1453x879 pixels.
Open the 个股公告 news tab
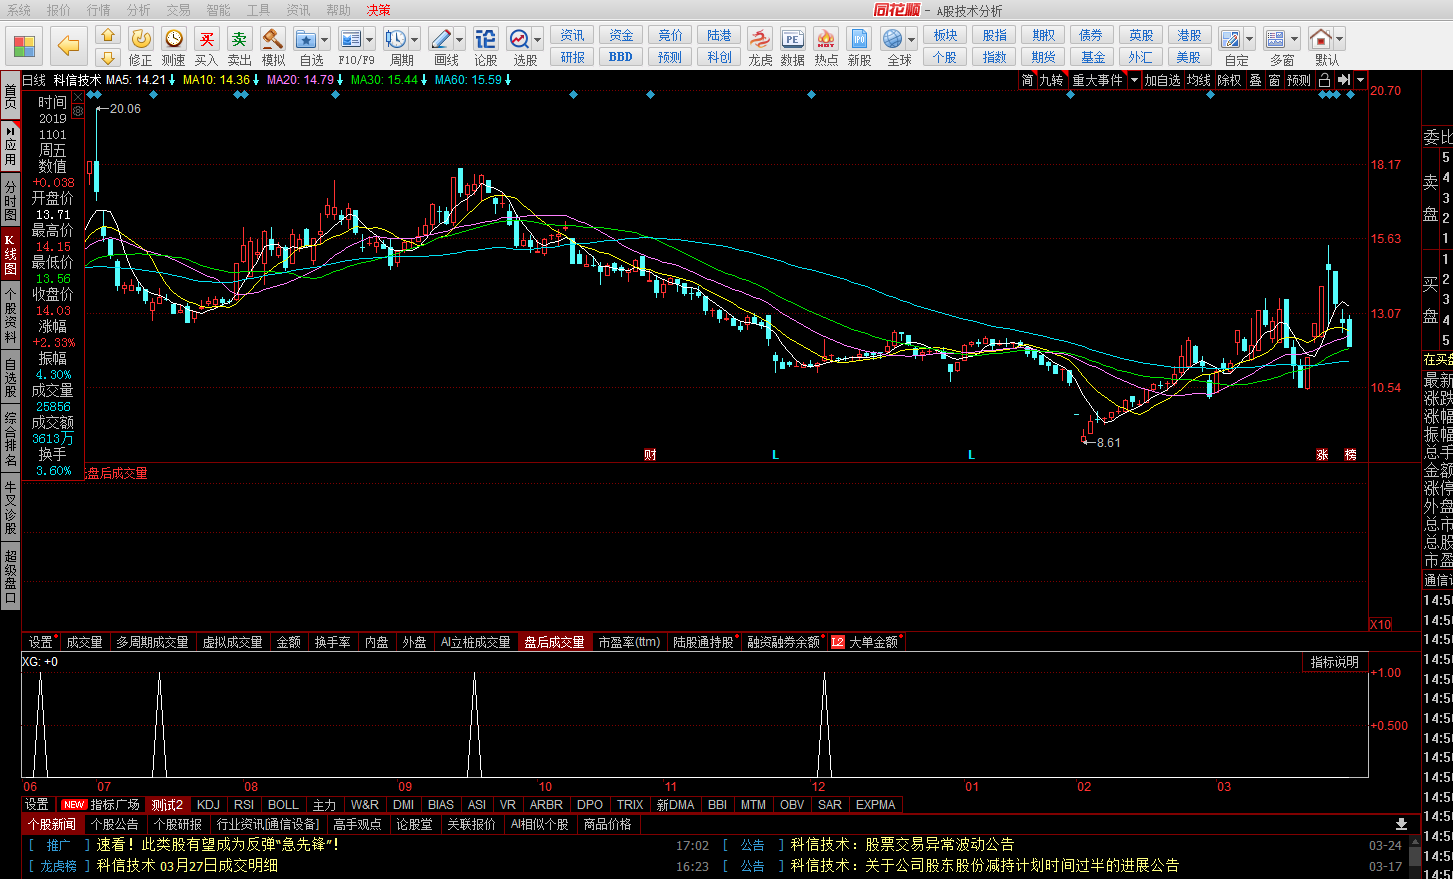pos(114,824)
